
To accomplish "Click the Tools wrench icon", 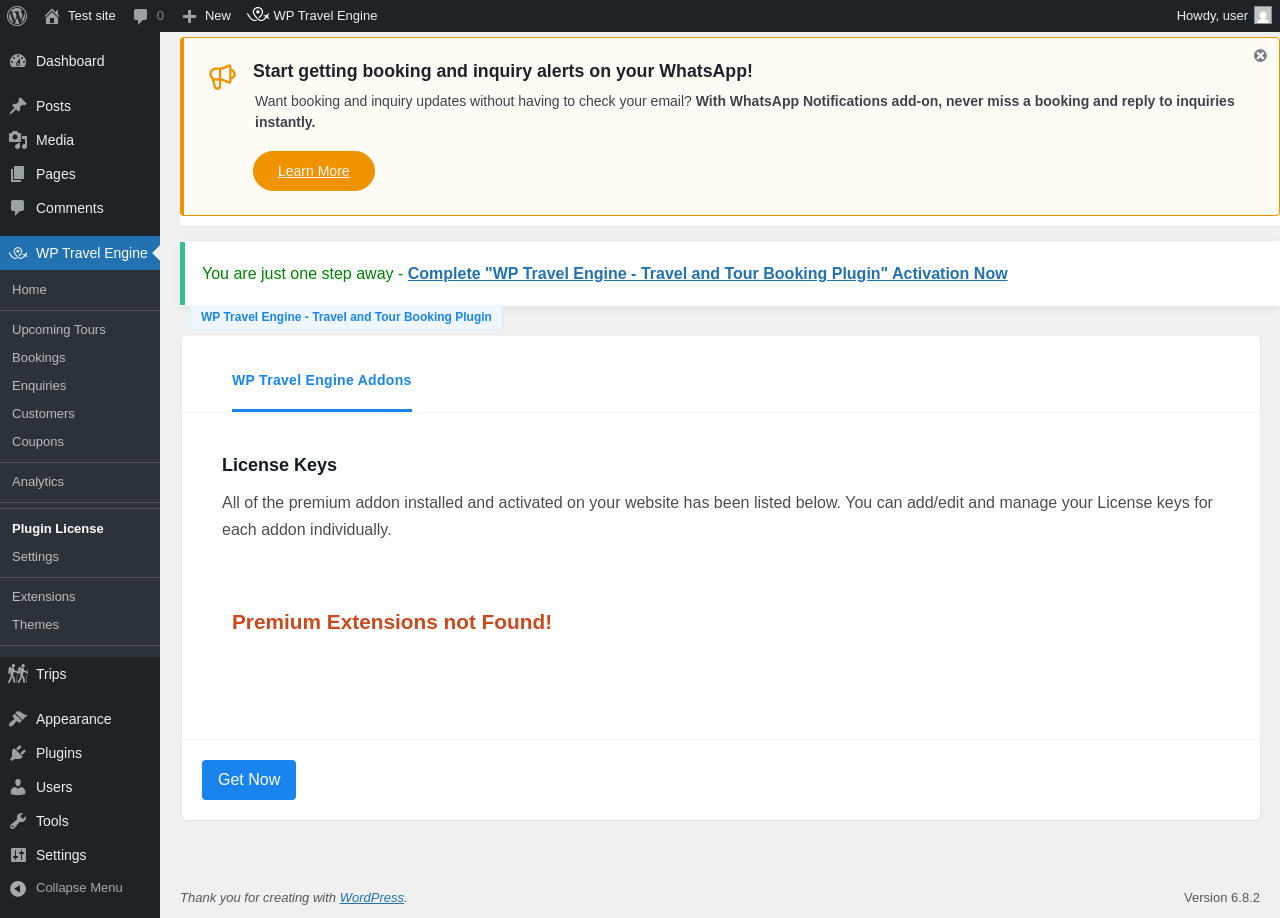I will [18, 821].
